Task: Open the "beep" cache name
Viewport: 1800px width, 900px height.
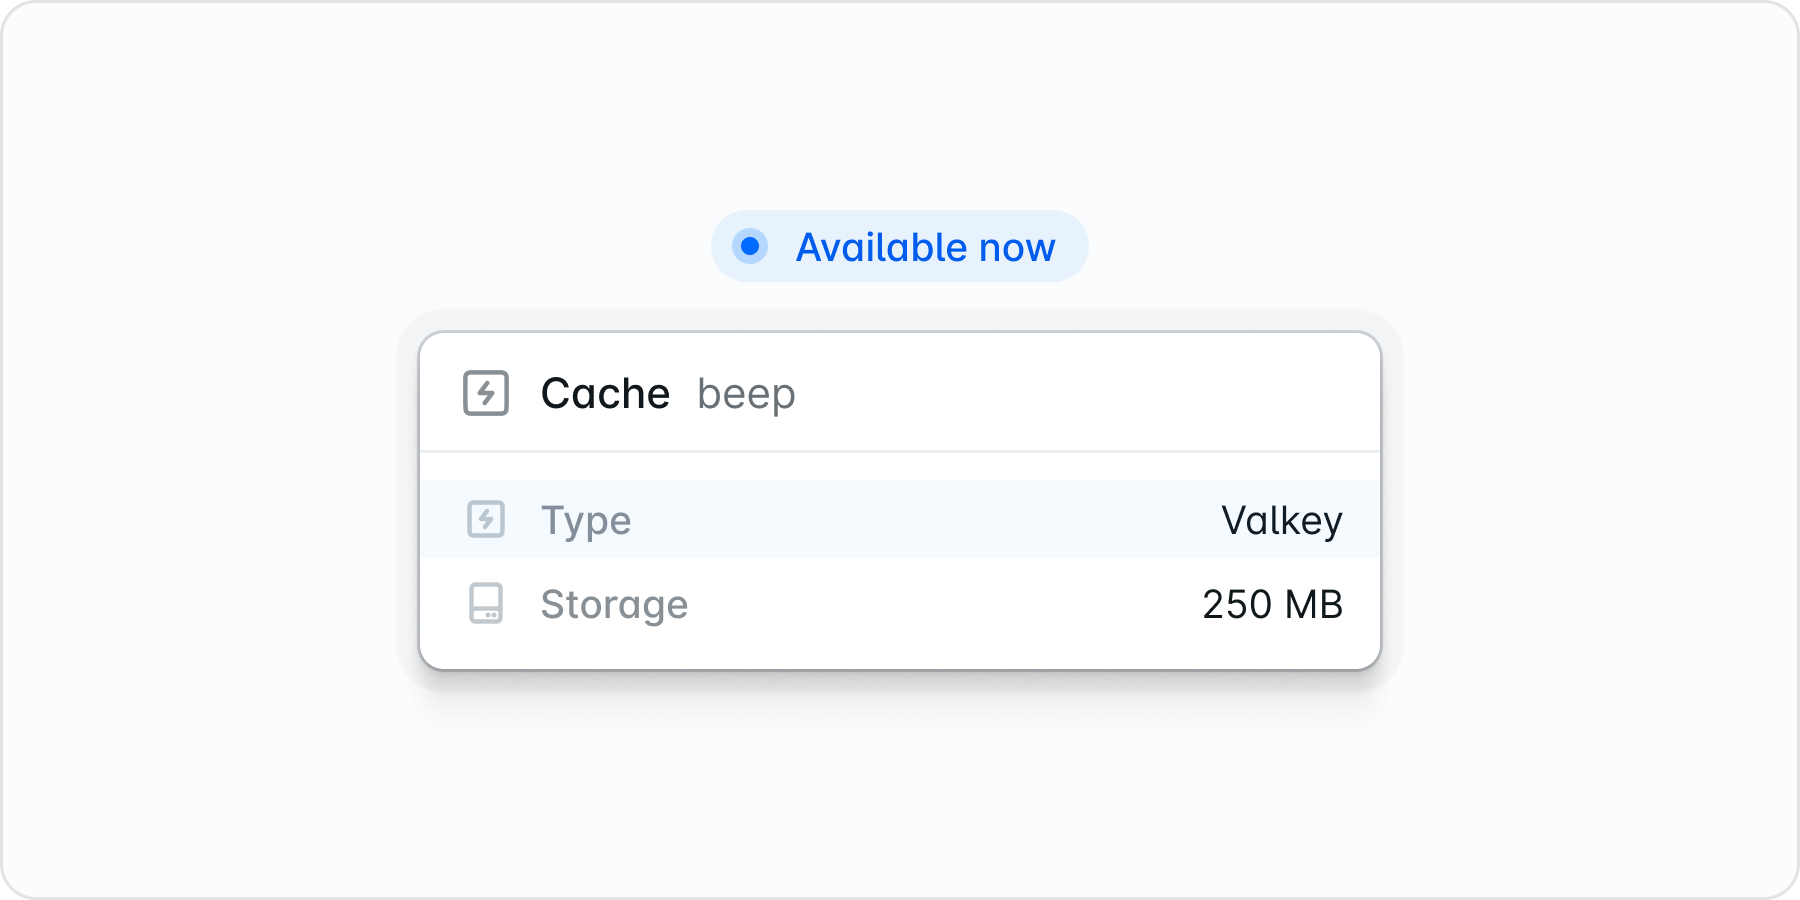Action: pos(746,394)
